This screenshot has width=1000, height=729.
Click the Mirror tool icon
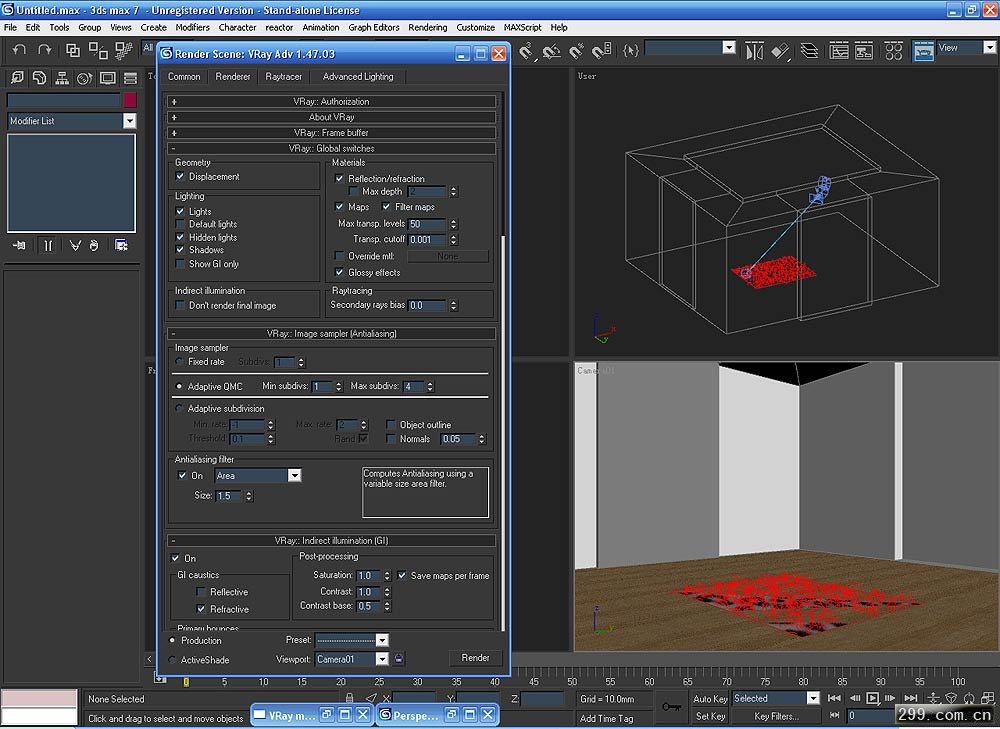[x=754, y=50]
